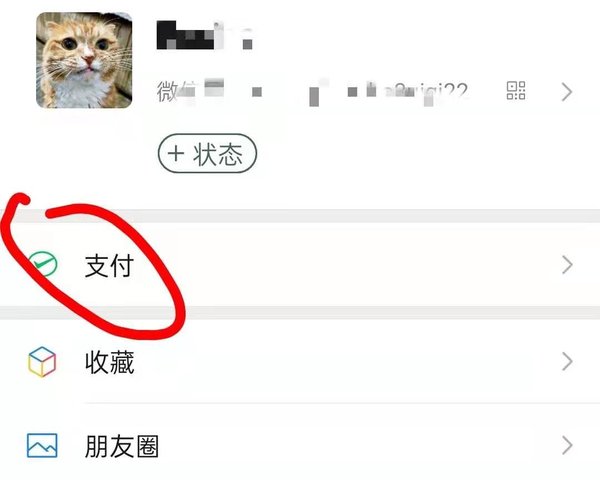Open the 收藏 menu entry label
This screenshot has width=600, height=480.
(109, 362)
